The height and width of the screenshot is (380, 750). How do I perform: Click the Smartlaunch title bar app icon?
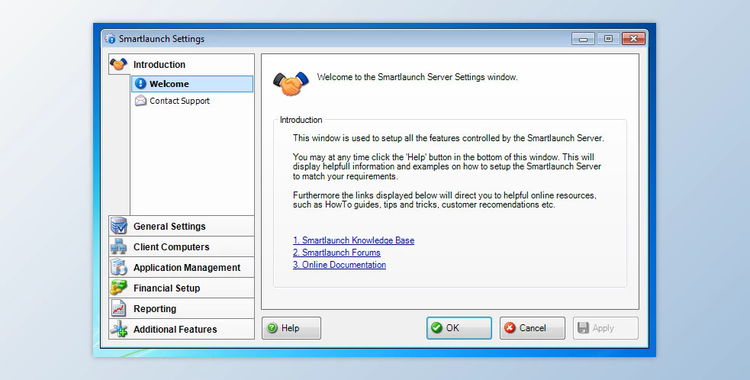(x=110, y=39)
